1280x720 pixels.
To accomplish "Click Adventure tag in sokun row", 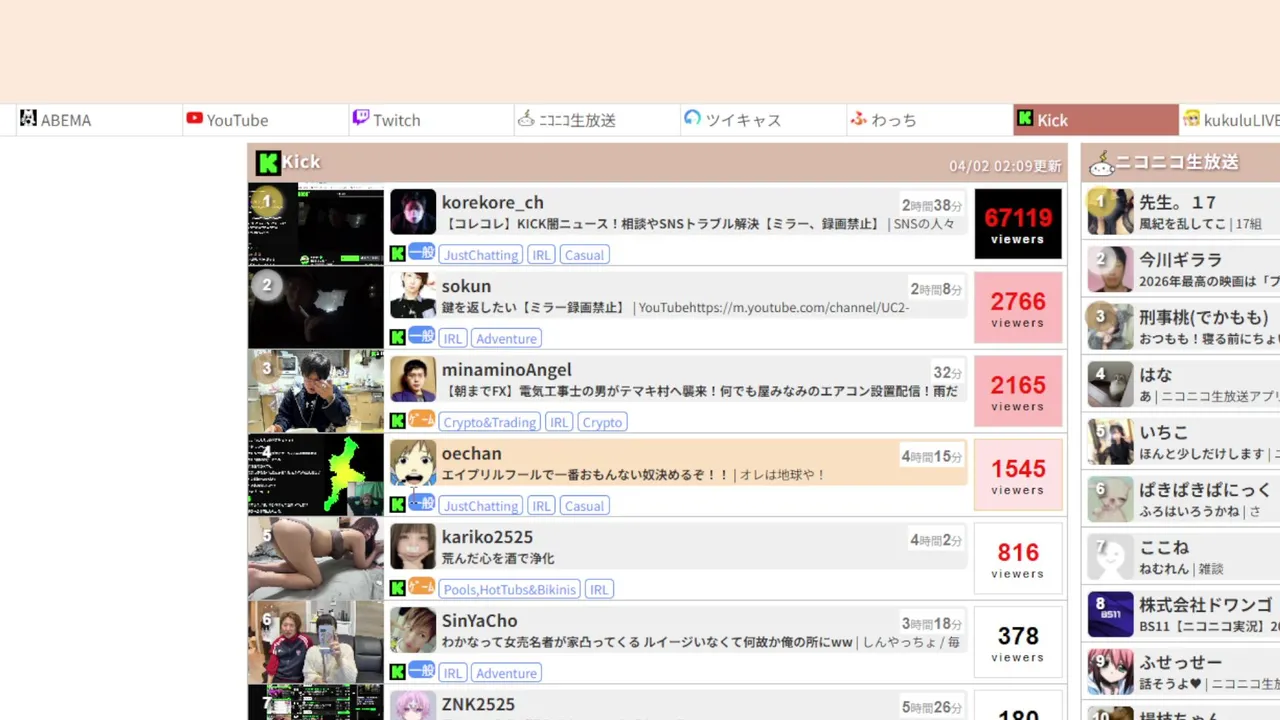I will (506, 339).
